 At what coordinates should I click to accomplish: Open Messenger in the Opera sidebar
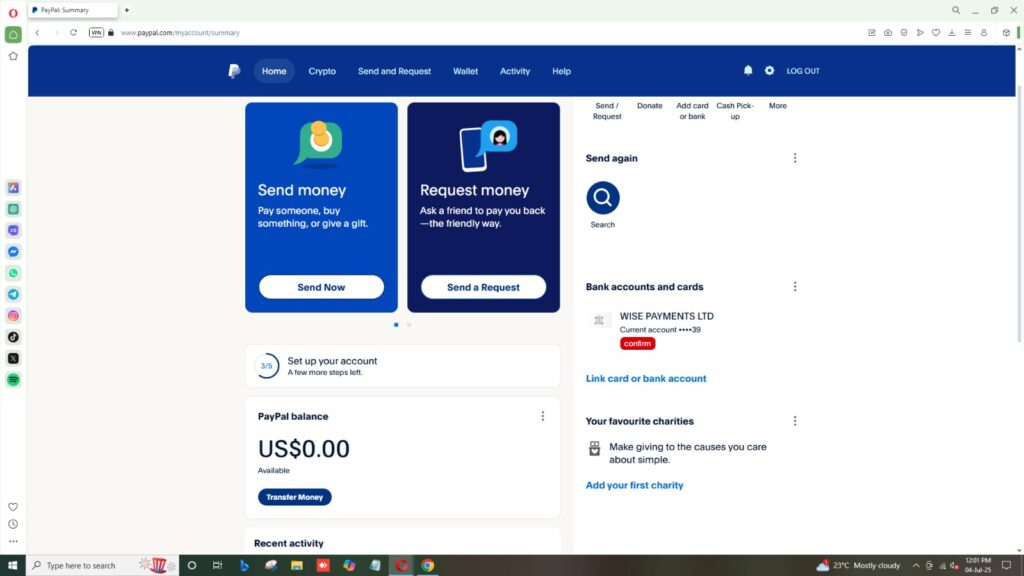[x=13, y=252]
